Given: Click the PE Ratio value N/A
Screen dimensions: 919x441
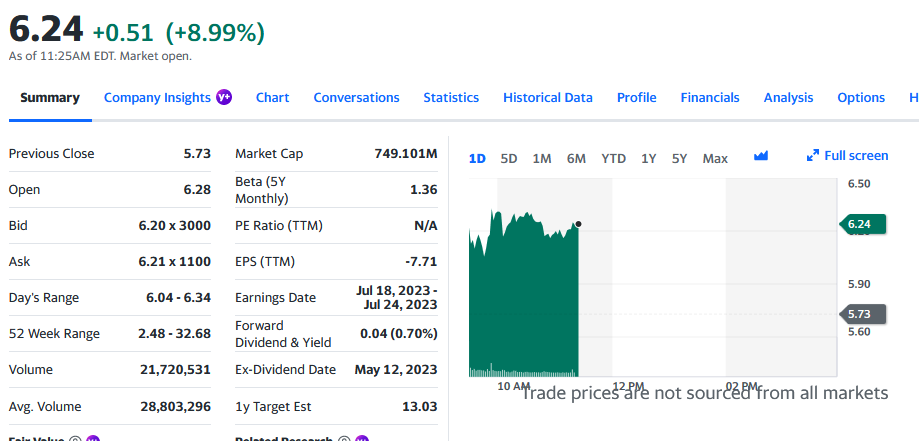Looking at the screenshot, I should tap(426, 226).
